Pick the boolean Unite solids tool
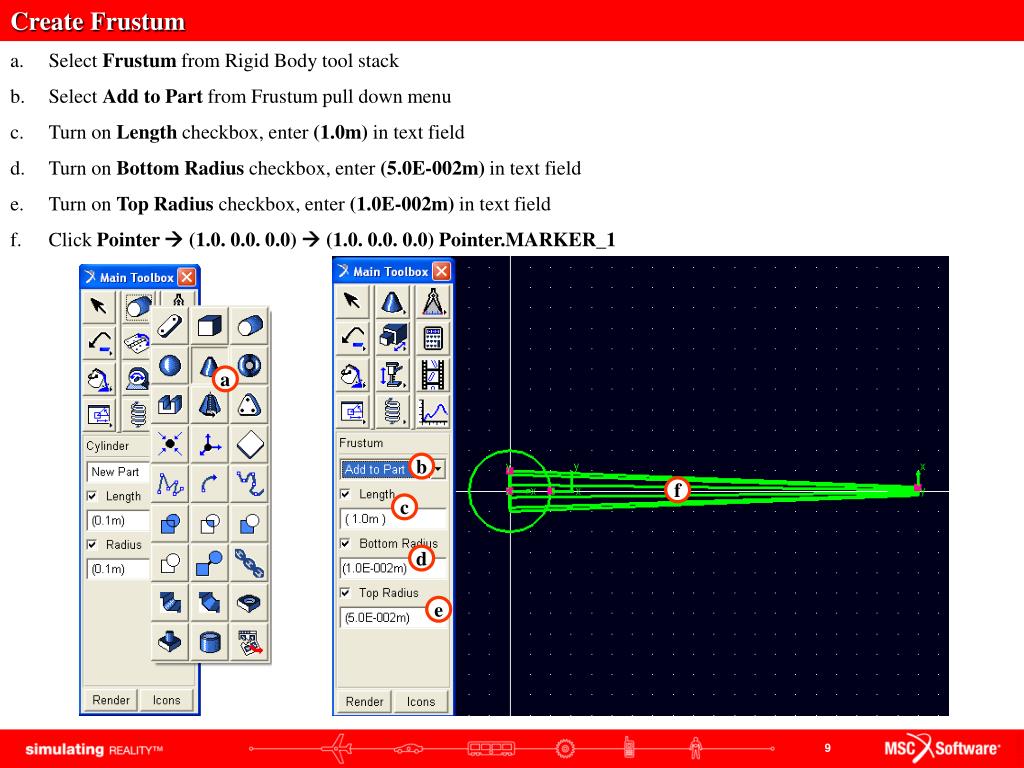1024x768 pixels. [x=170, y=523]
